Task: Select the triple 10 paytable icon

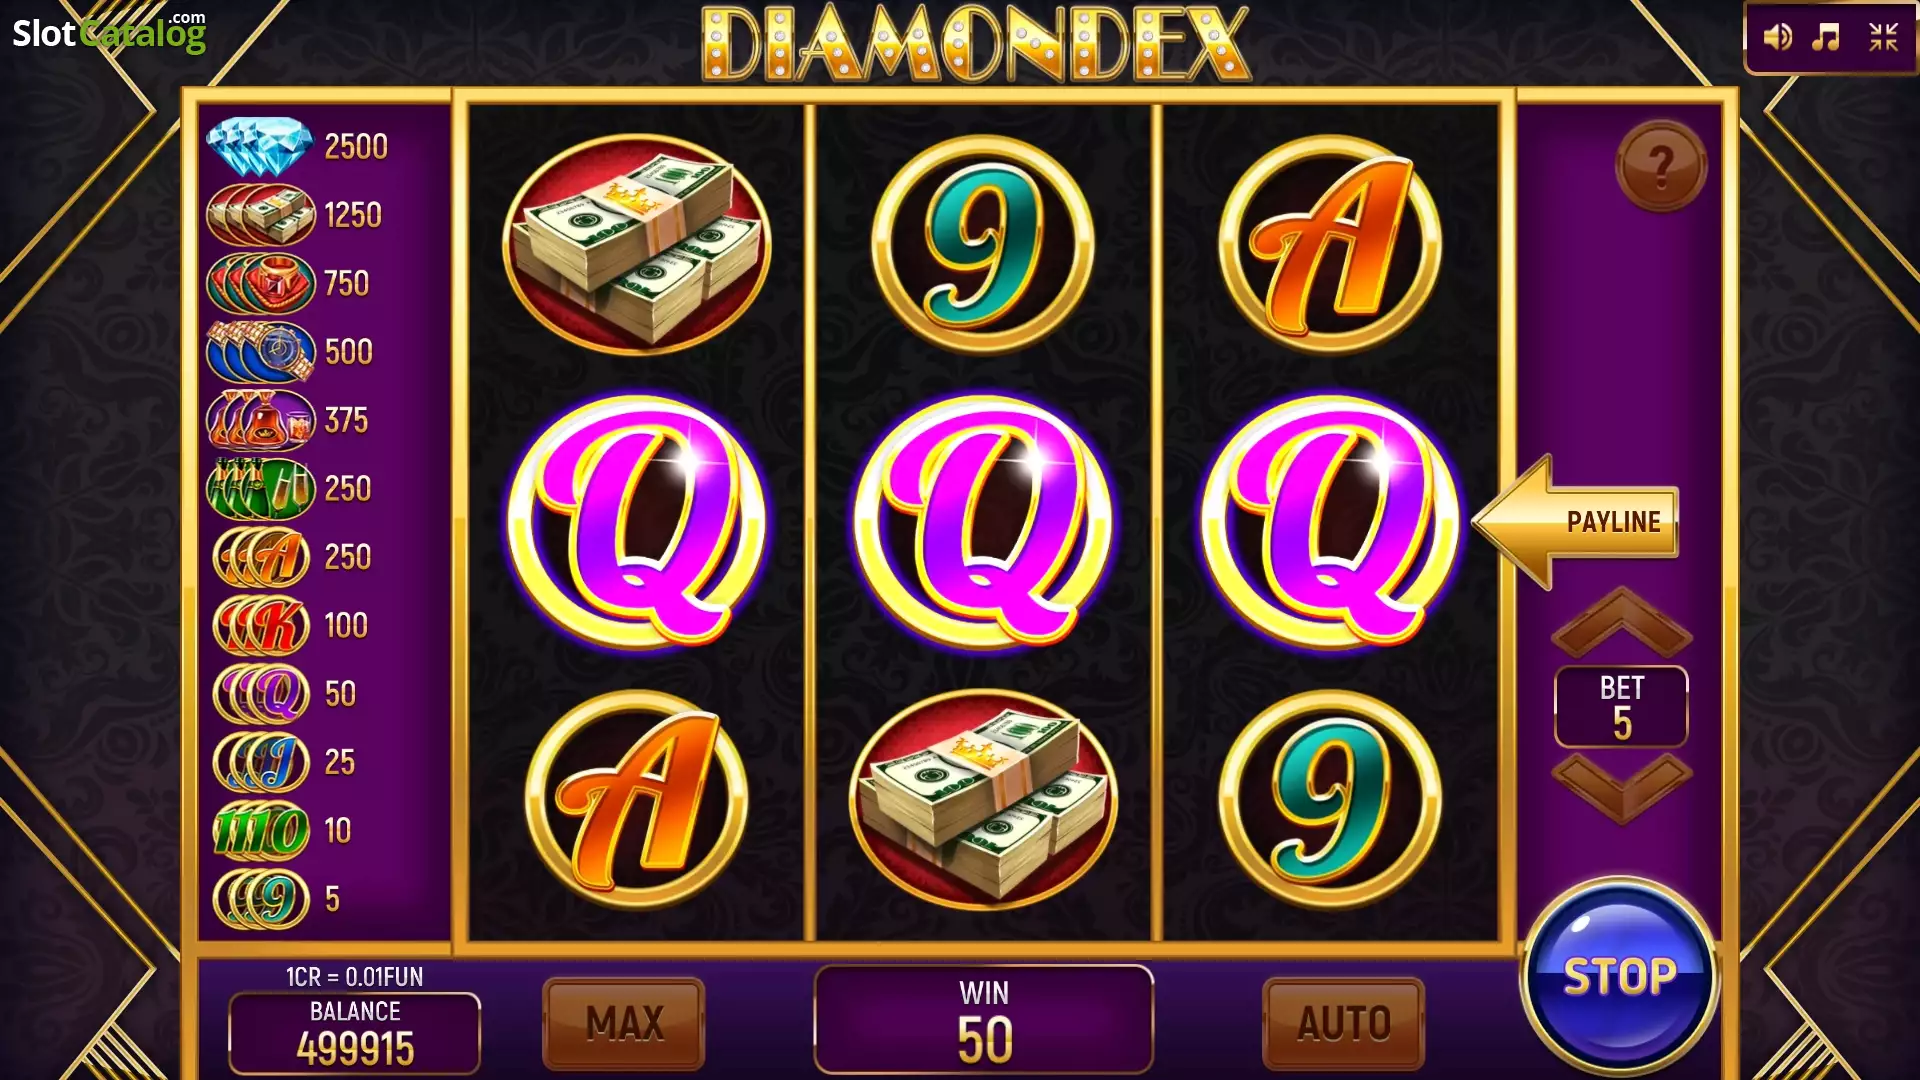Action: 262,830
